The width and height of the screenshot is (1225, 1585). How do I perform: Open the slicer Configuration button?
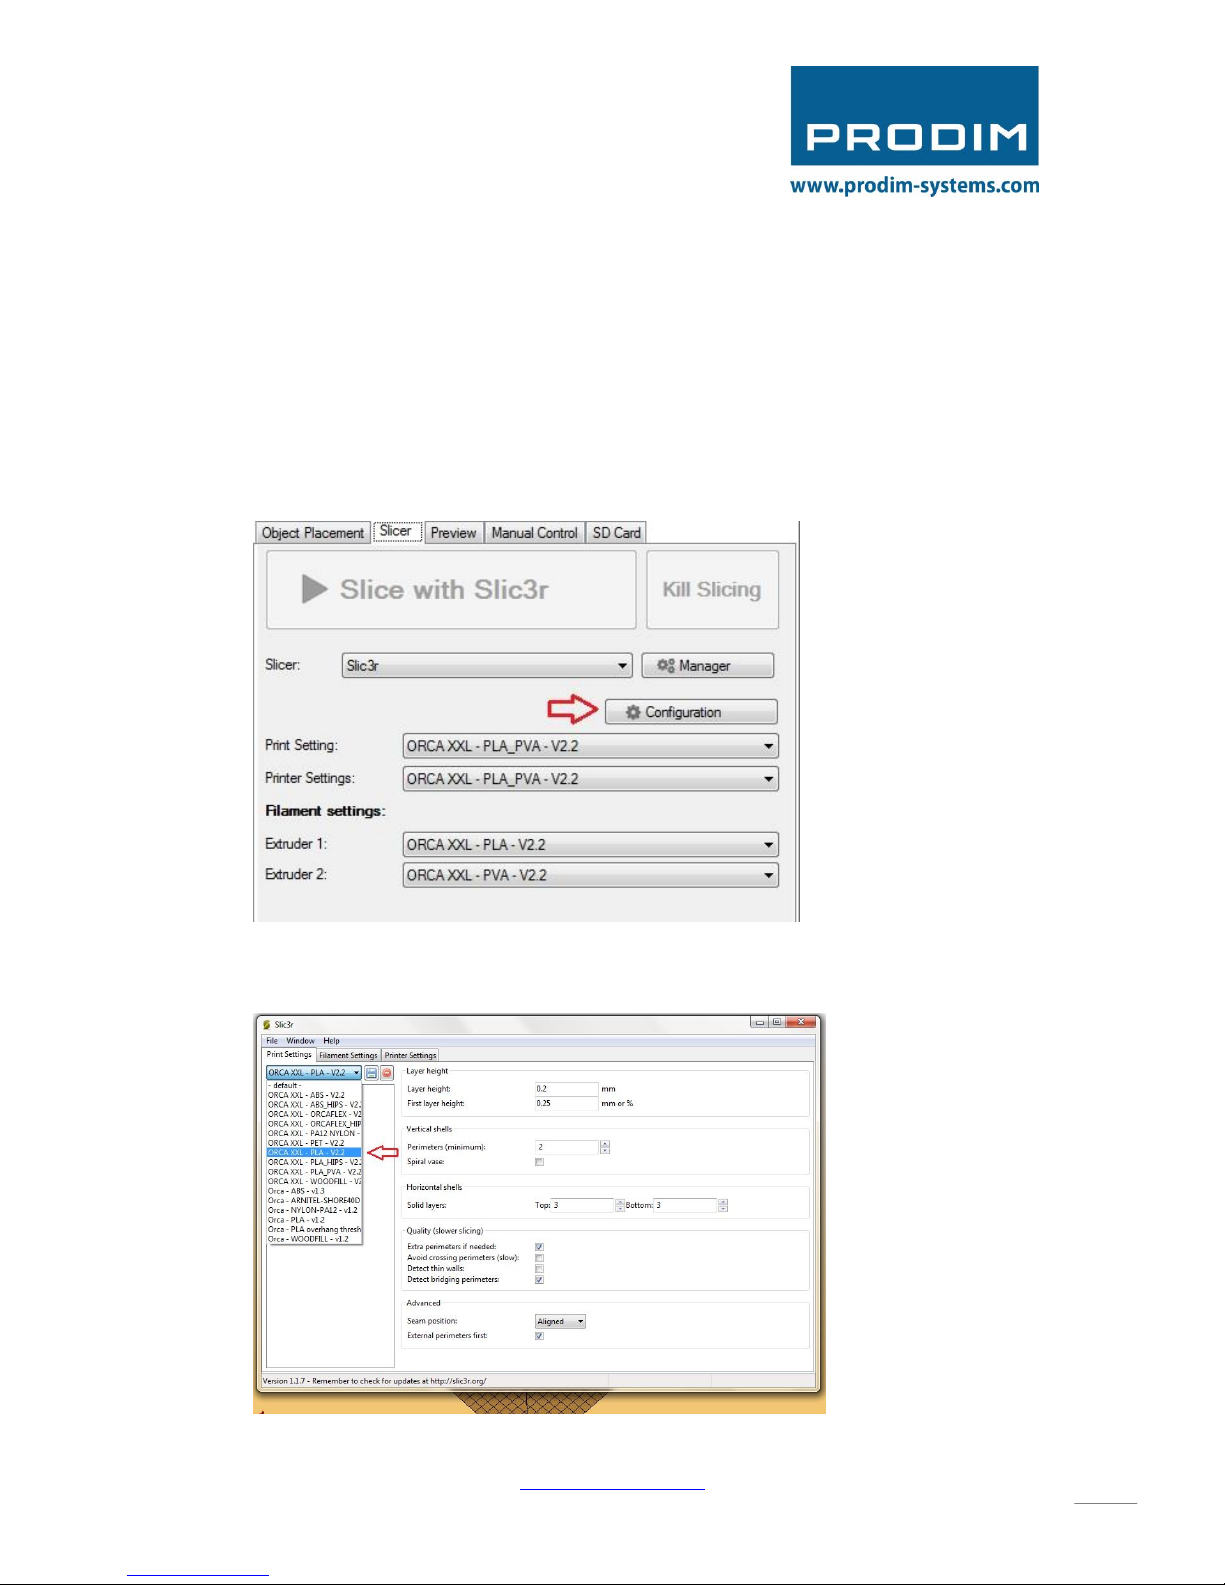point(691,712)
